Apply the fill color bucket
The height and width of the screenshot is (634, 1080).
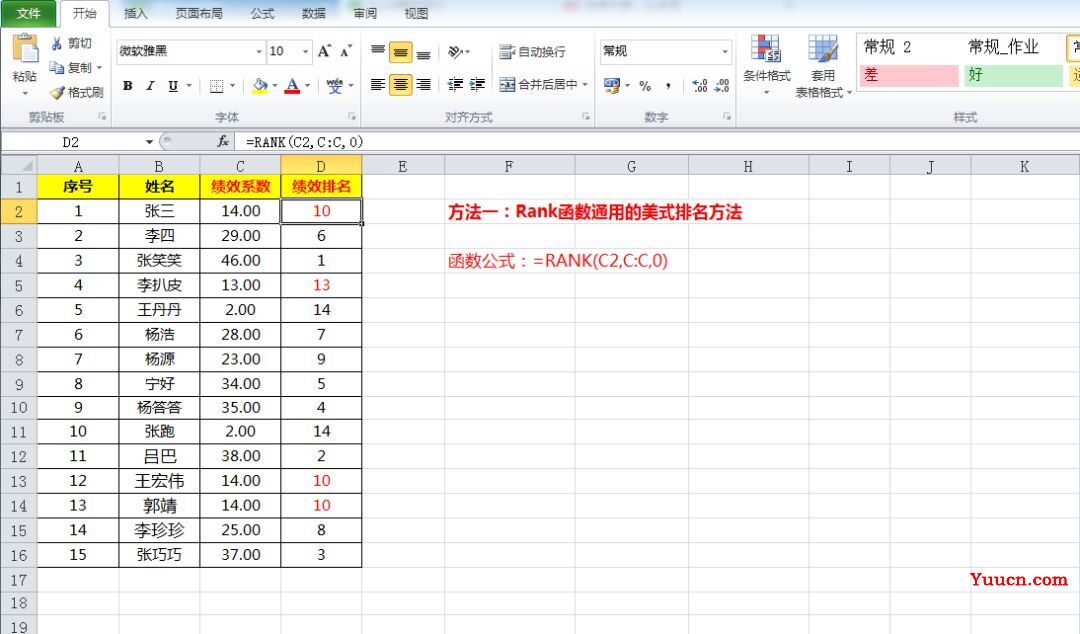point(260,85)
